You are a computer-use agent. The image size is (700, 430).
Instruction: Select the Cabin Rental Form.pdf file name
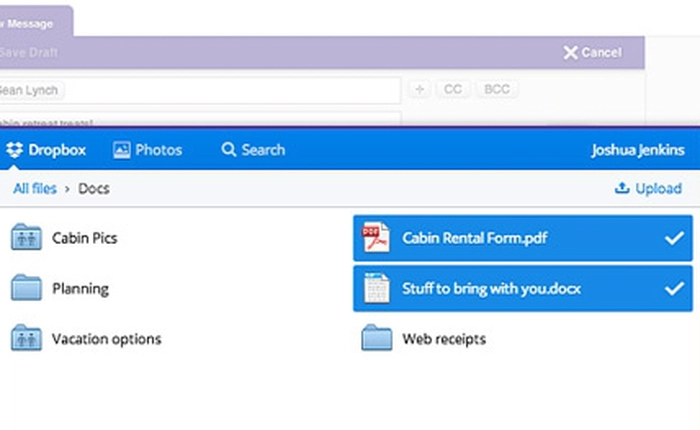click(475, 238)
